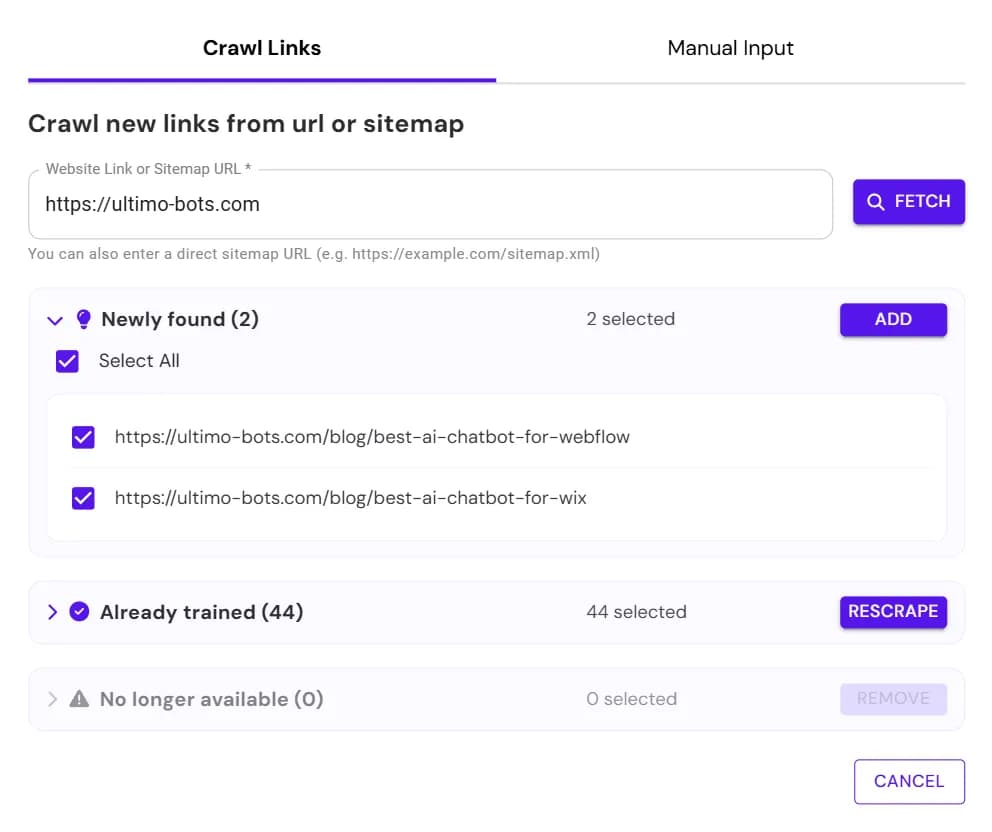Toggle the Select All checkbox
This screenshot has width=992, height=832.
[67, 361]
